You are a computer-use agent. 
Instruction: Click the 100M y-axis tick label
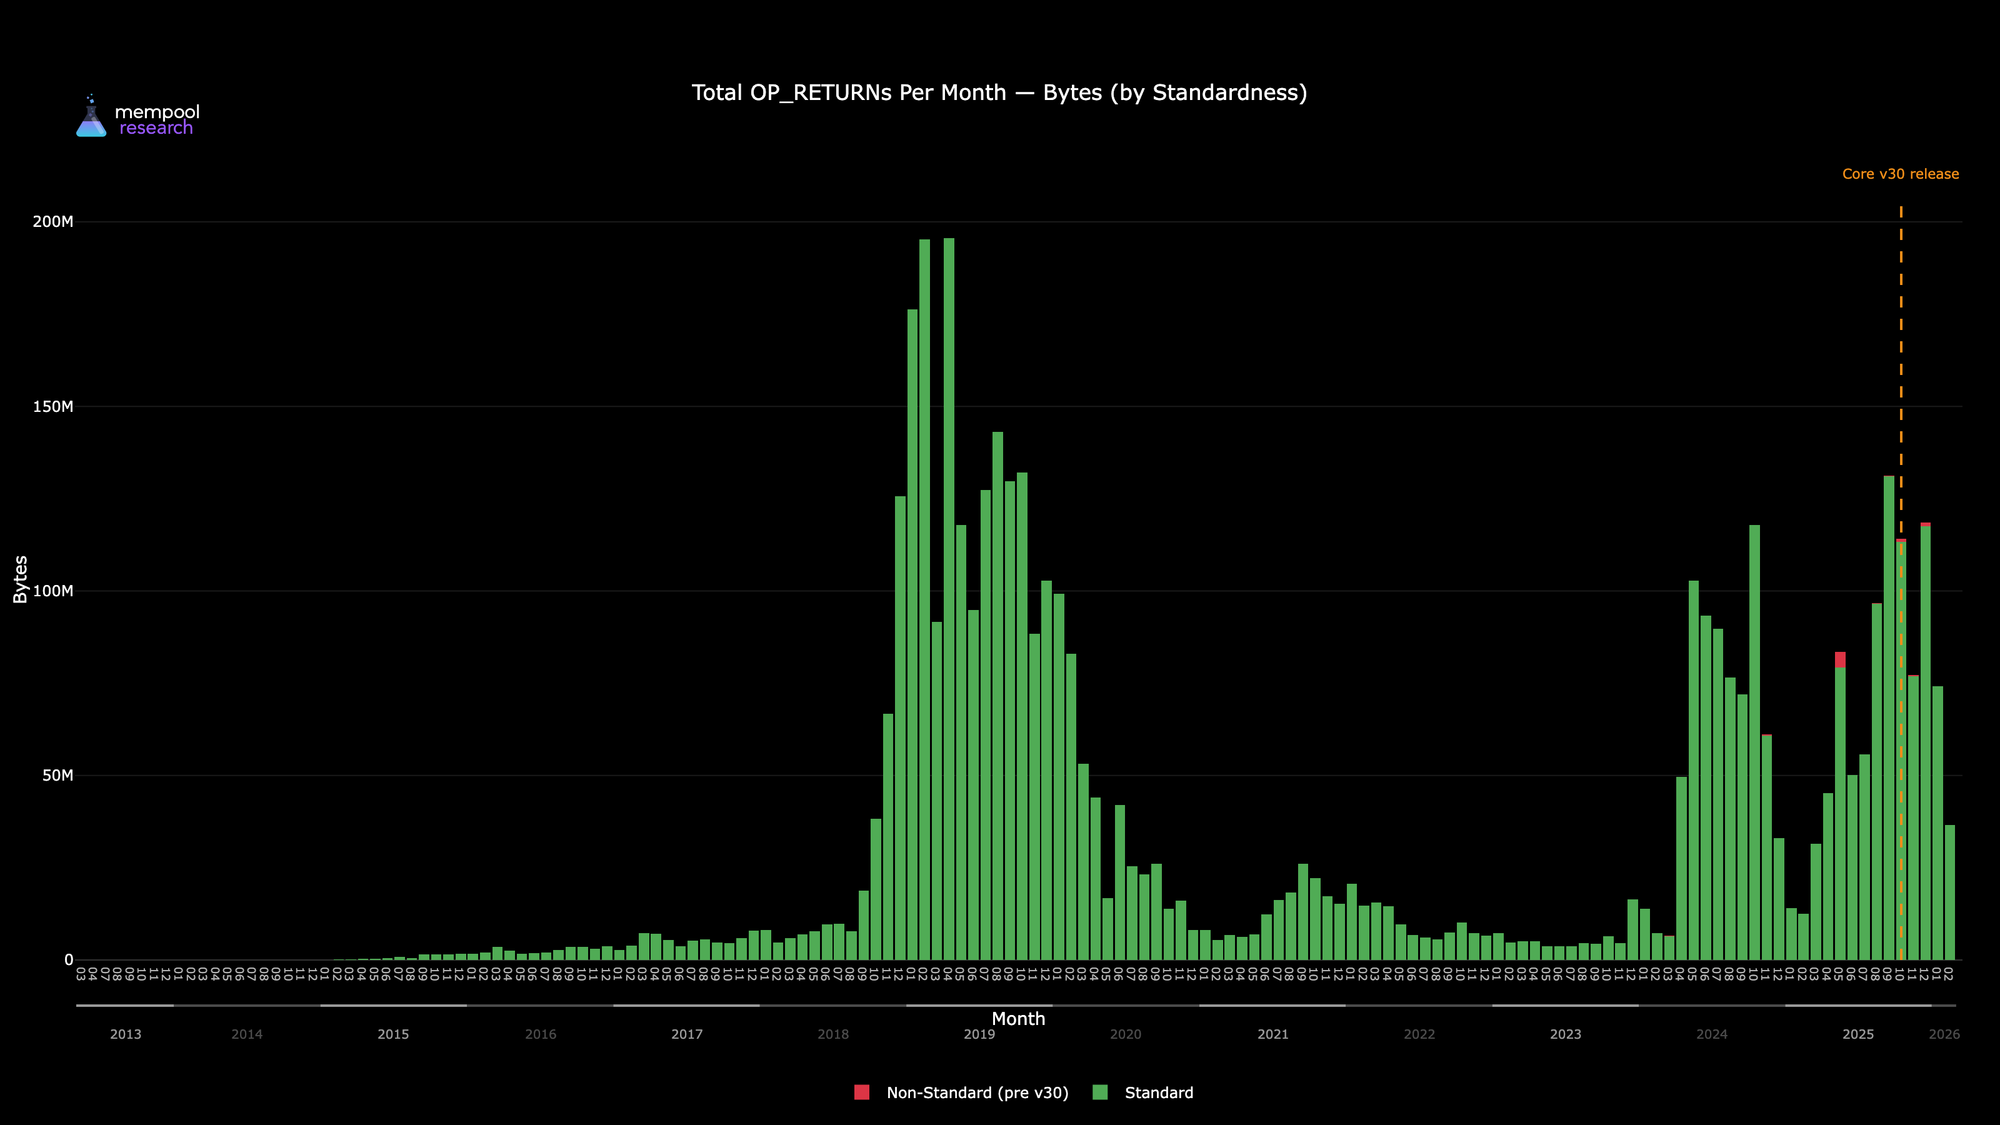click(53, 591)
